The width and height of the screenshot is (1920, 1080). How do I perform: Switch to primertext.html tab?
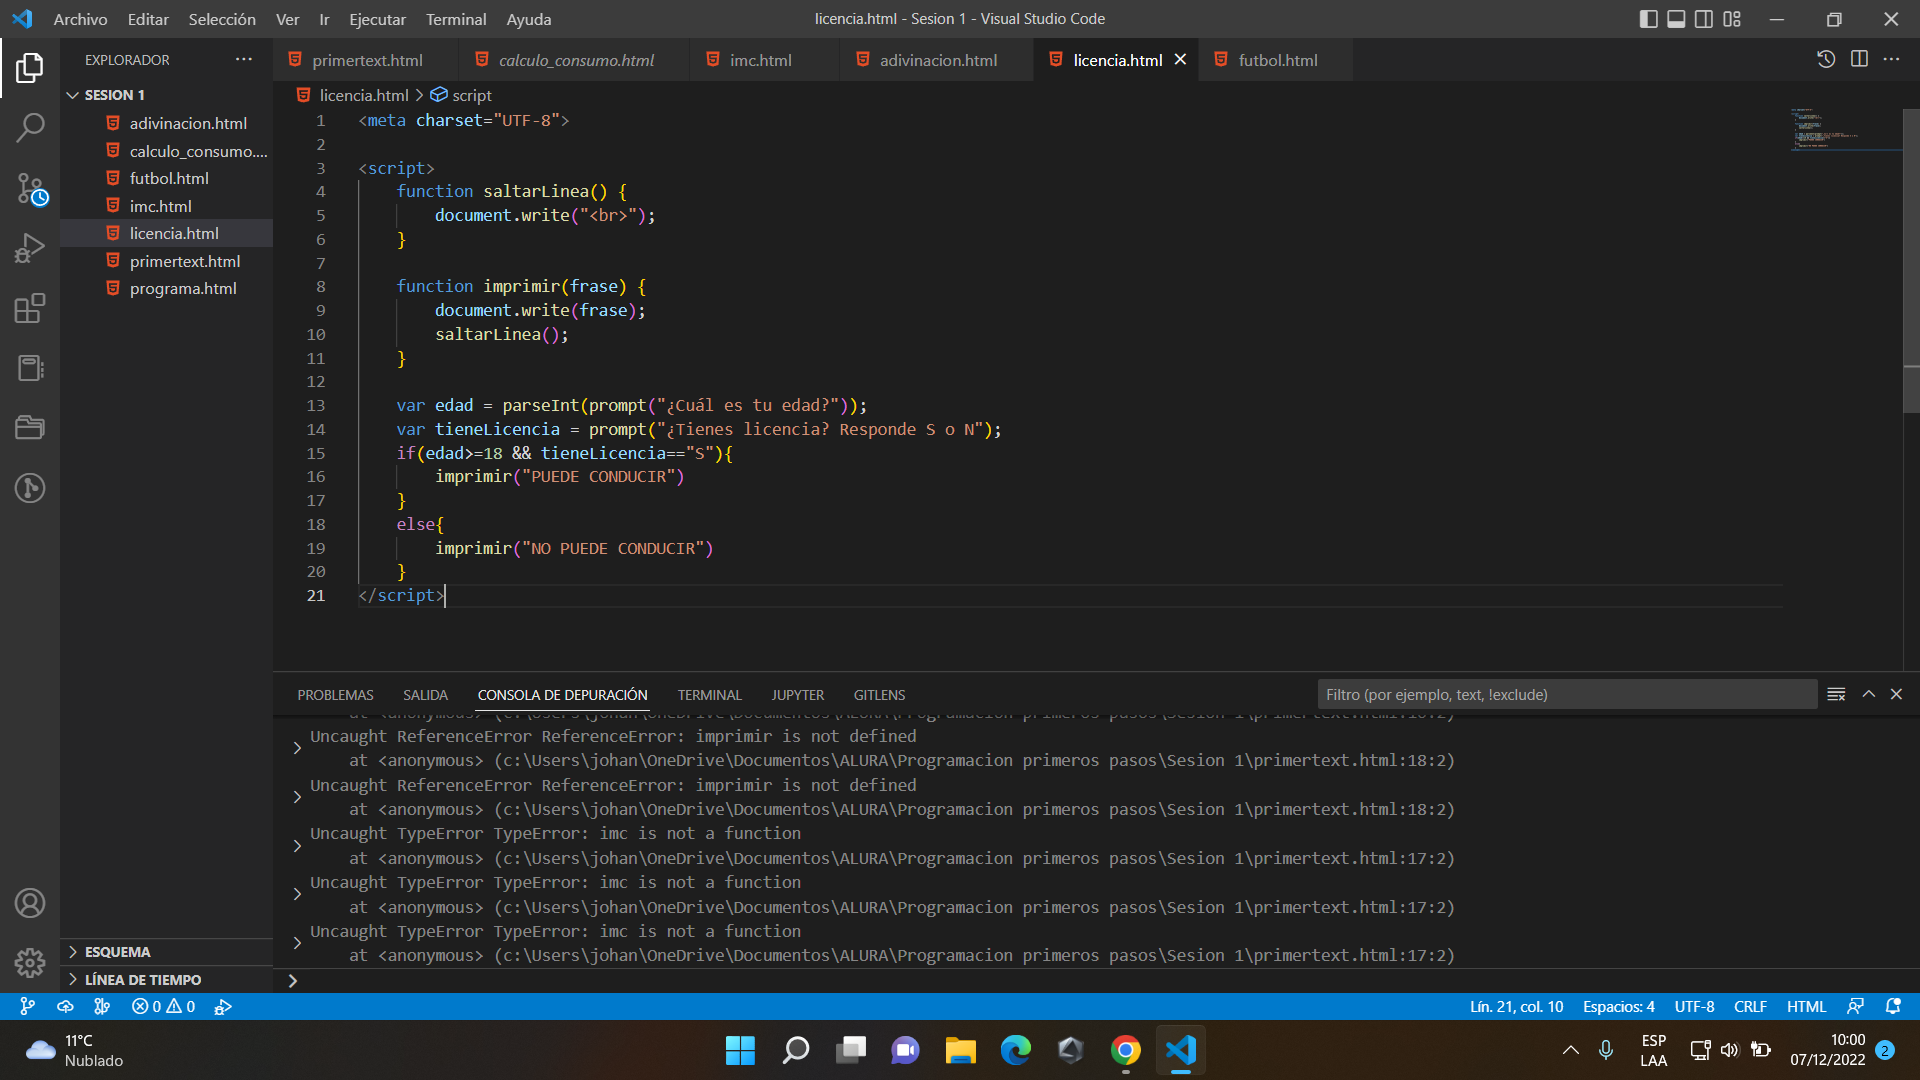point(366,60)
